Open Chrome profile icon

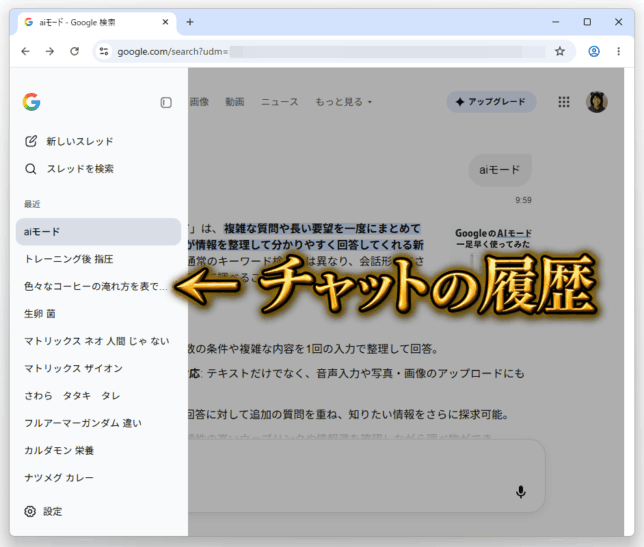pyautogui.click(x=594, y=51)
